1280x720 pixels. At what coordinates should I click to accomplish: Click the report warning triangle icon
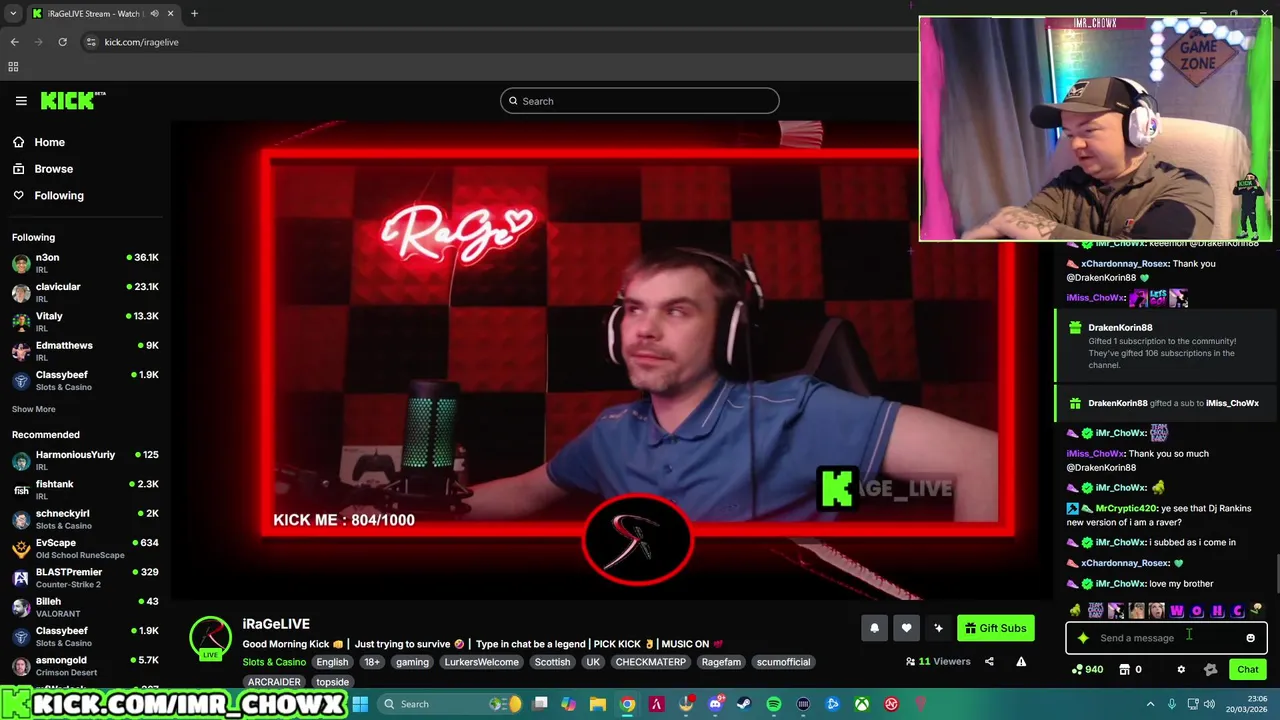[x=1021, y=661]
